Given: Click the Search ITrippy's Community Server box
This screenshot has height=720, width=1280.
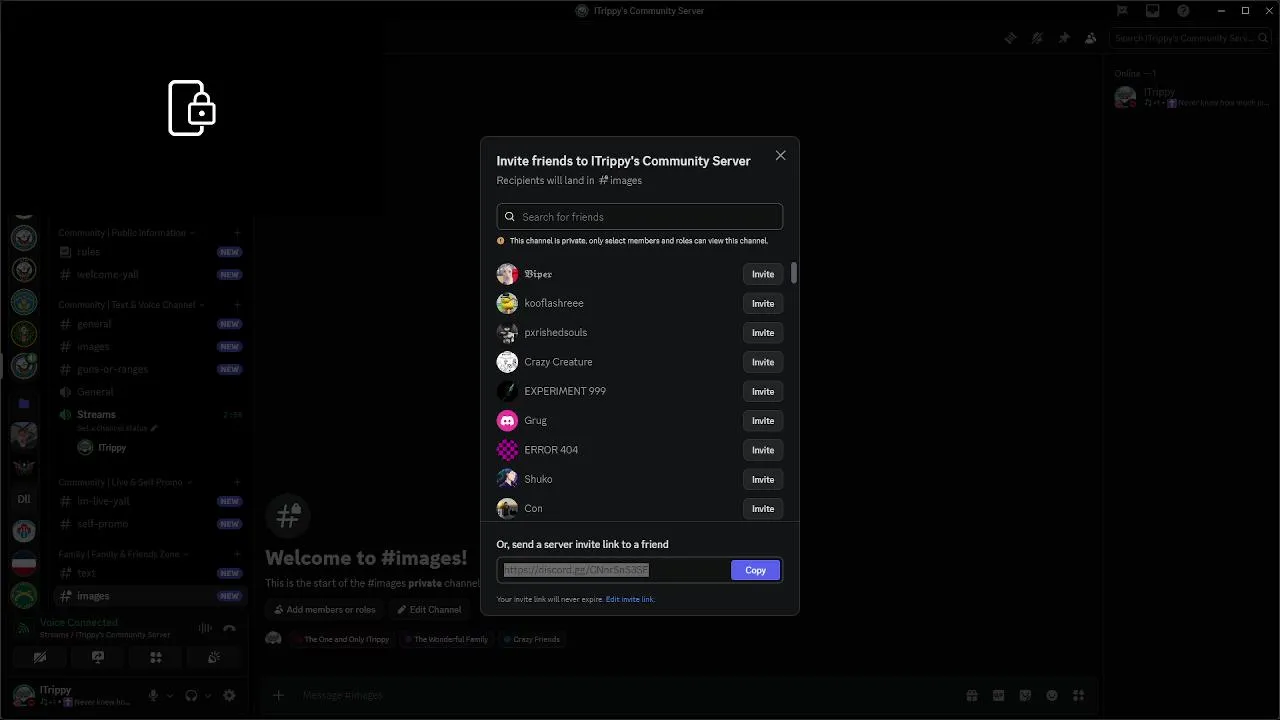Looking at the screenshot, I should 1189,38.
